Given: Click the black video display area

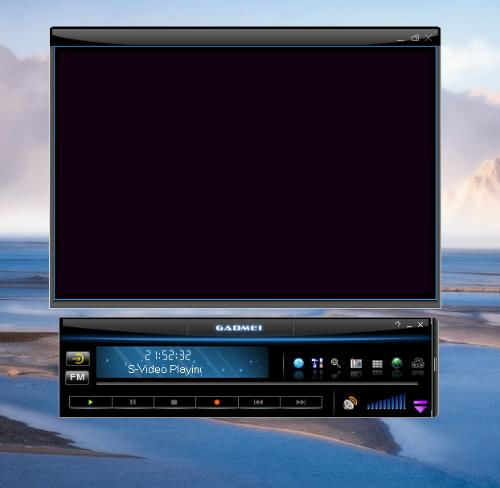Looking at the screenshot, I should 245,173.
